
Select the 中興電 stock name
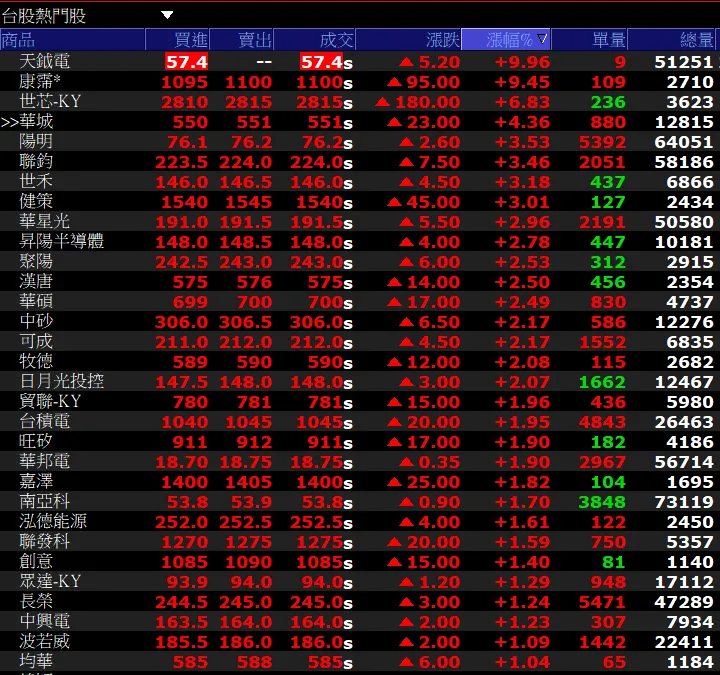[45, 622]
